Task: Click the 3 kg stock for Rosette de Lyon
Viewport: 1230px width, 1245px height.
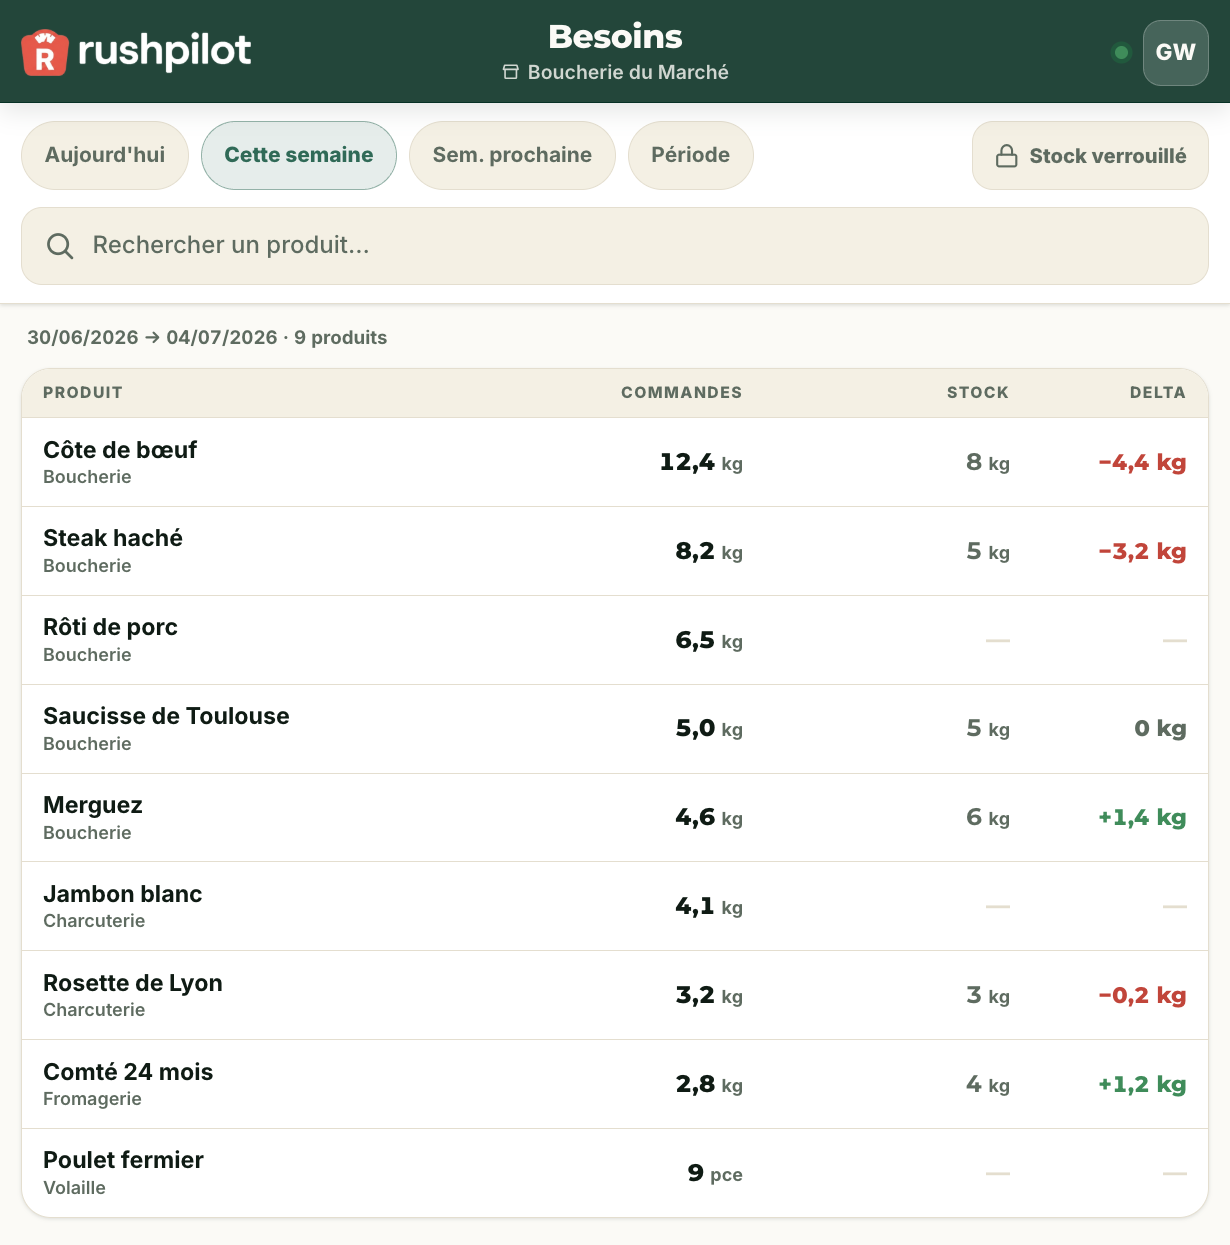Action: pyautogui.click(x=988, y=996)
